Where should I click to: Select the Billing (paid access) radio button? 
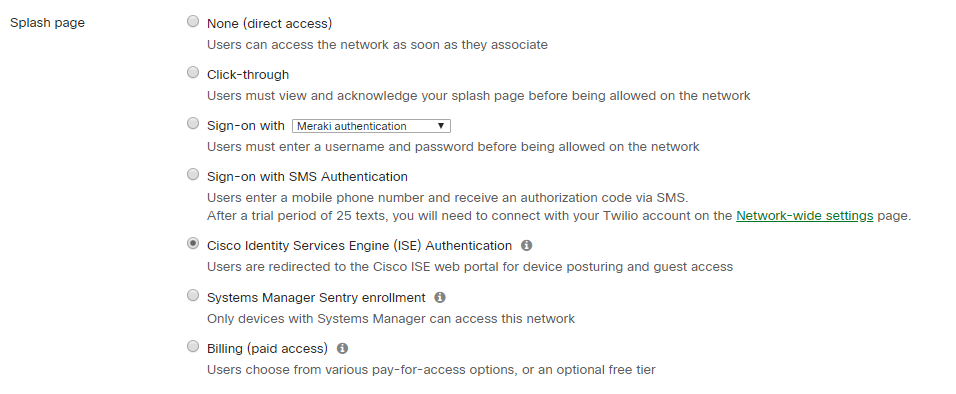[193, 347]
